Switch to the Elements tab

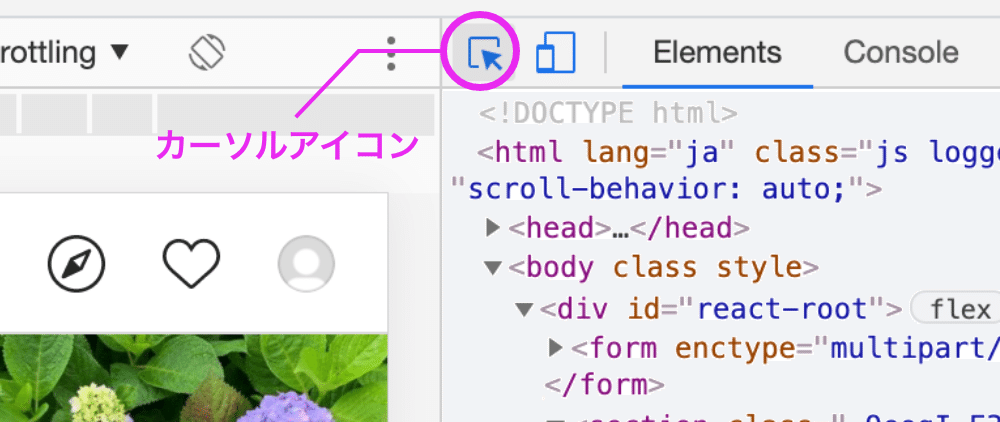[x=717, y=52]
